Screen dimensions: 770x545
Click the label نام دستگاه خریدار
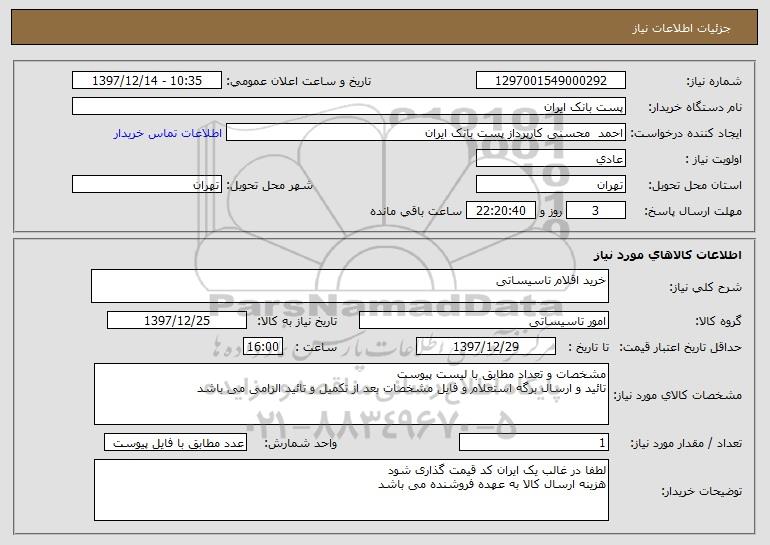(x=695, y=107)
